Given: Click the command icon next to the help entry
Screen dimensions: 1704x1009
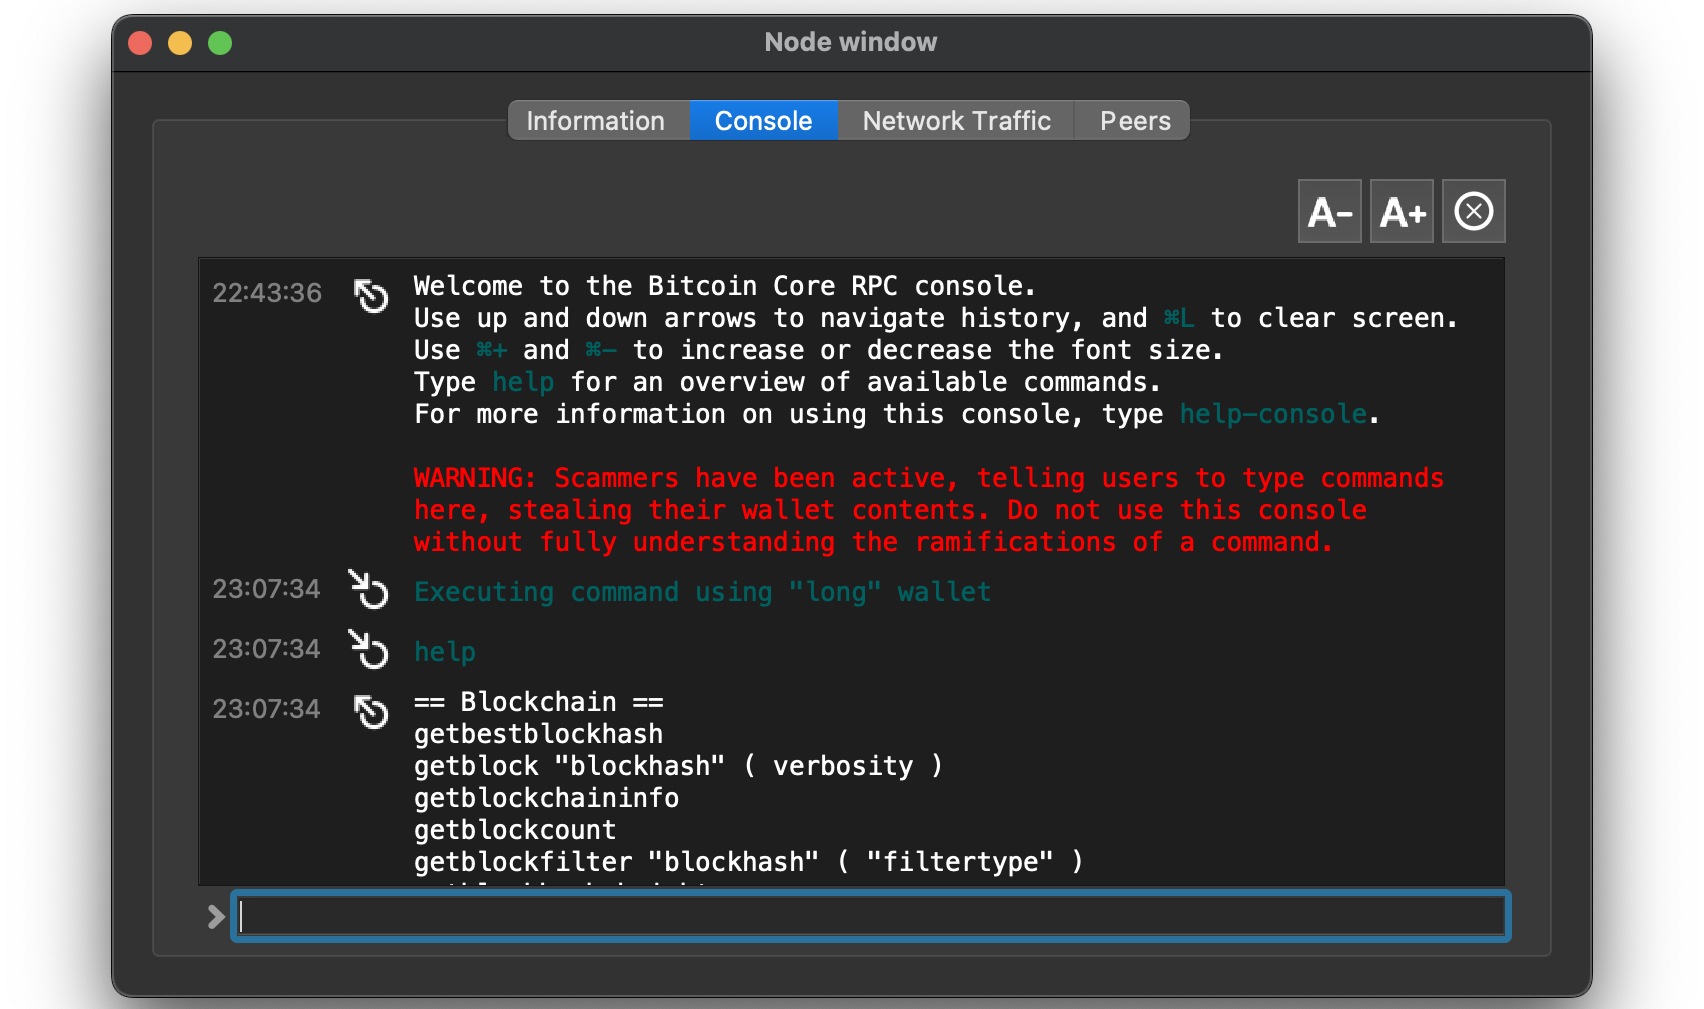Looking at the screenshot, I should point(368,649).
